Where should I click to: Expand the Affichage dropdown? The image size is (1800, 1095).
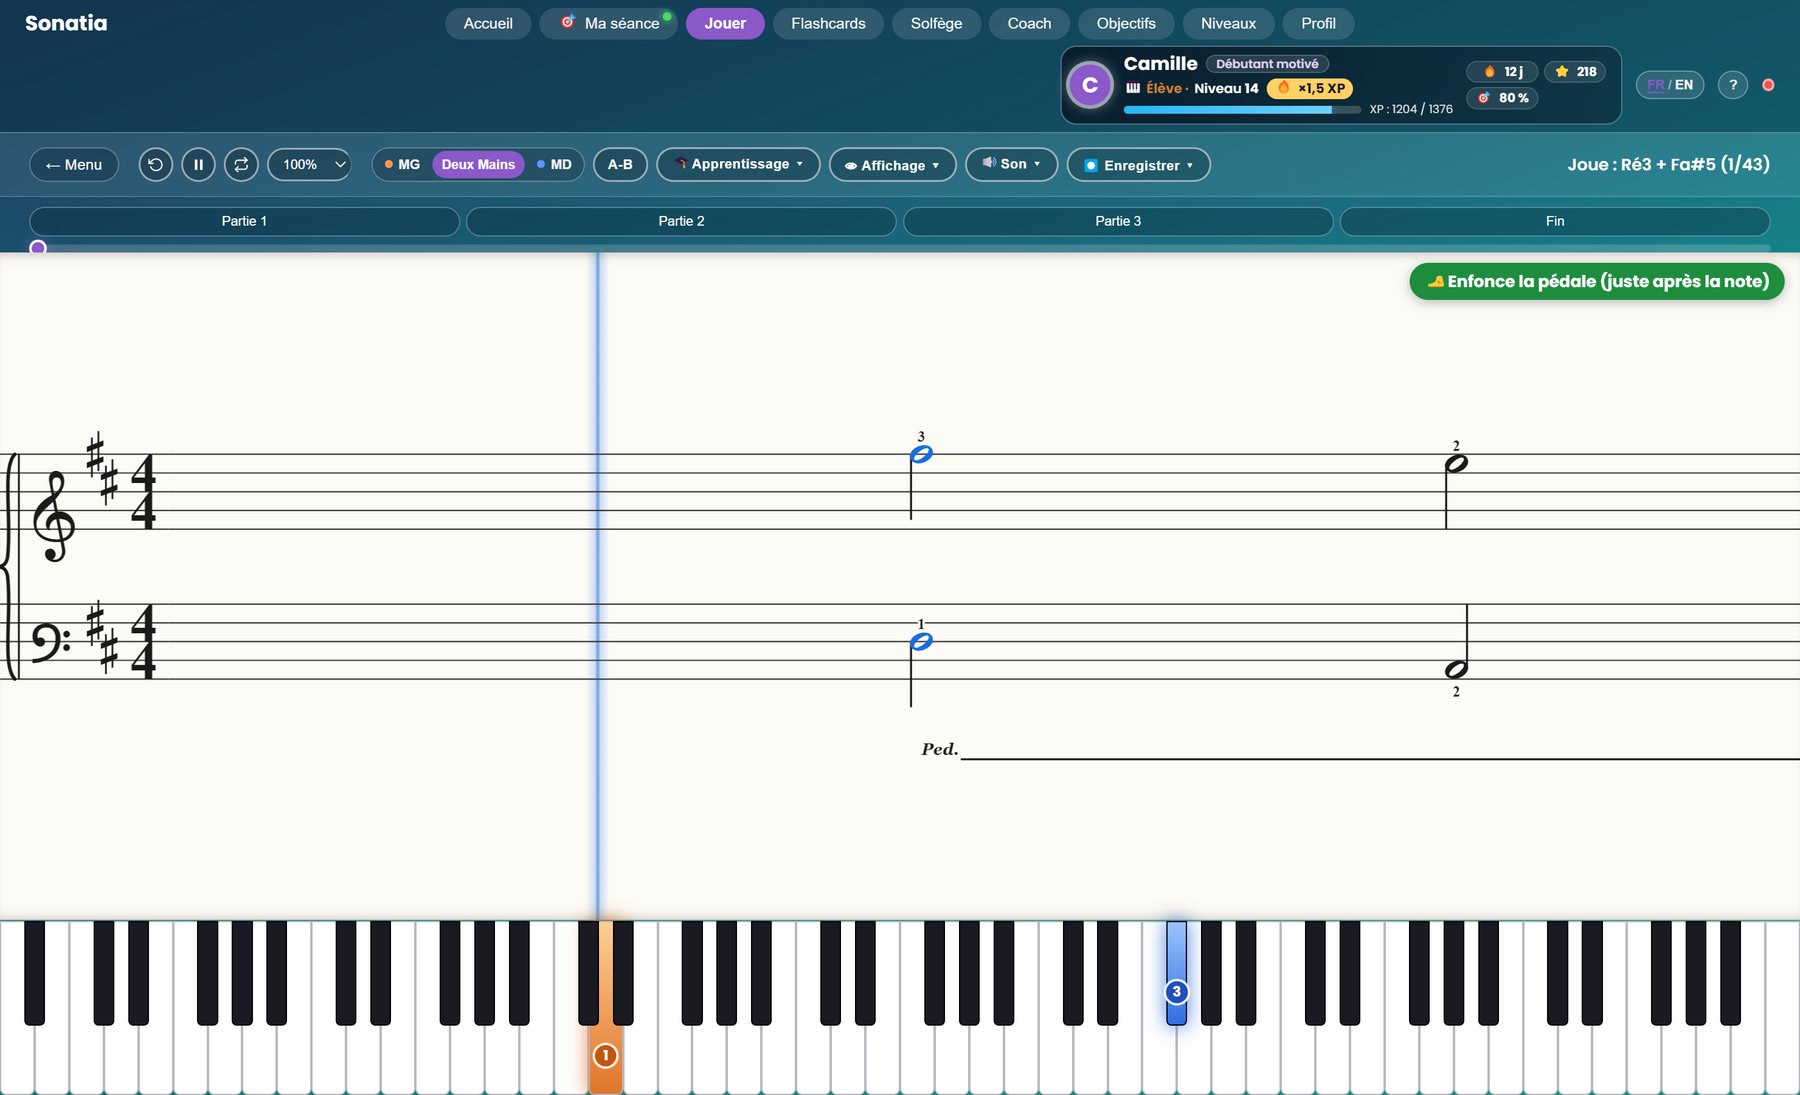(892, 165)
